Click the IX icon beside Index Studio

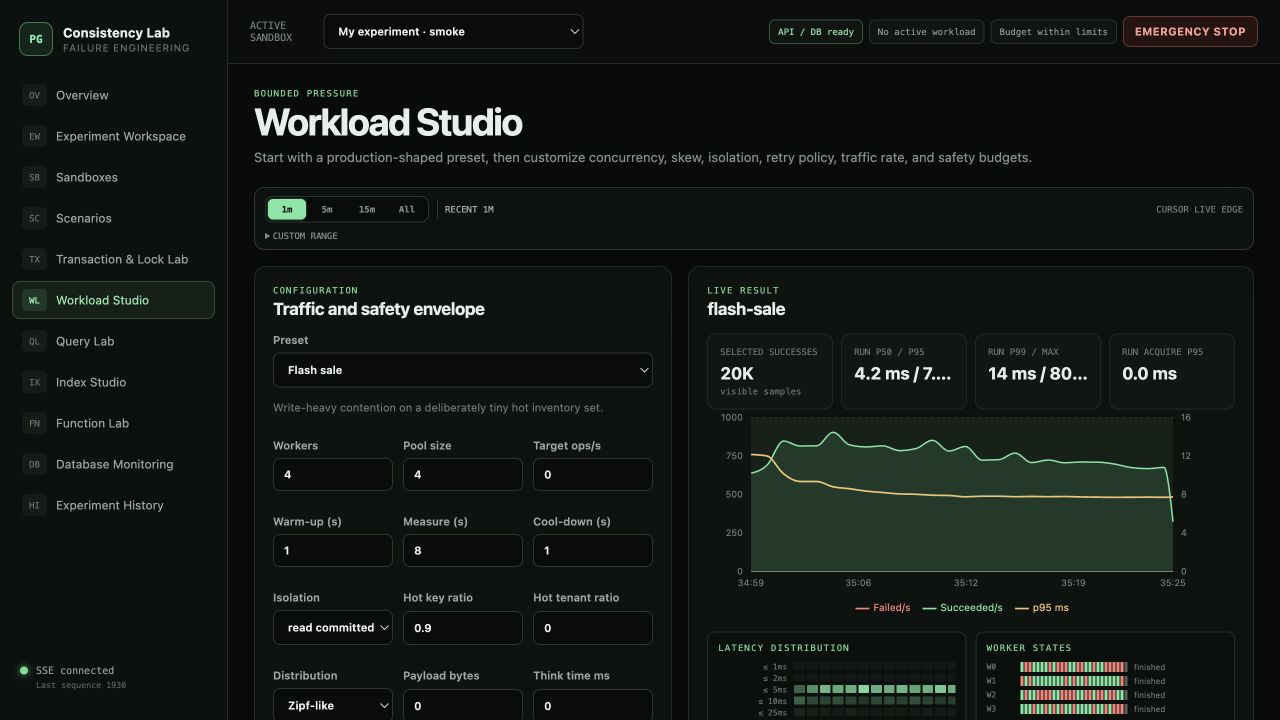[x=35, y=382]
